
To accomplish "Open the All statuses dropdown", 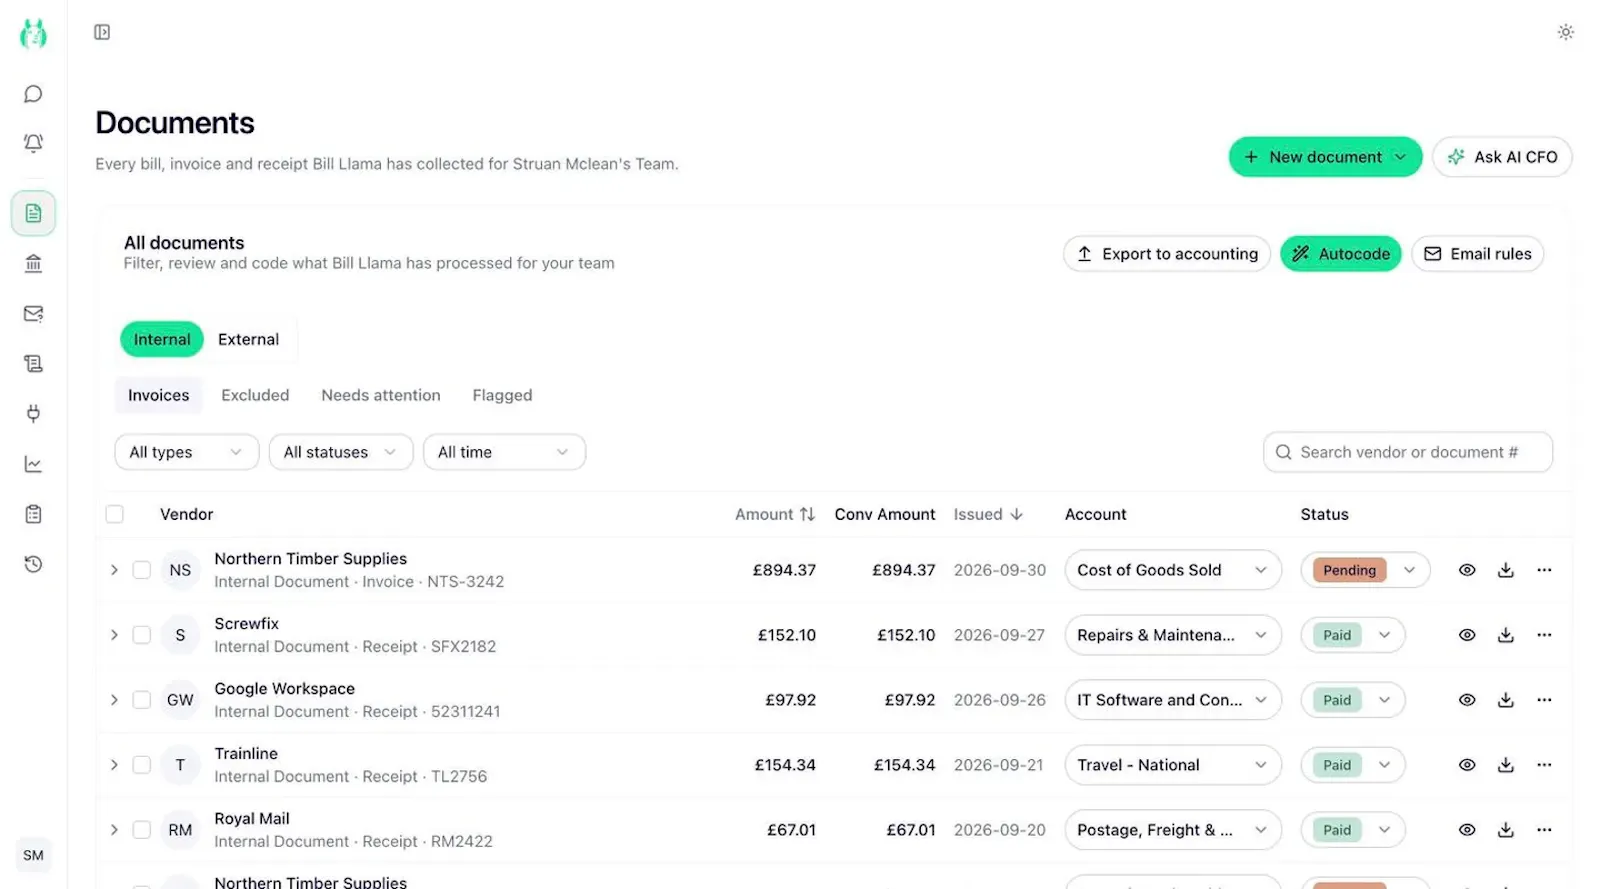I will tap(340, 452).
